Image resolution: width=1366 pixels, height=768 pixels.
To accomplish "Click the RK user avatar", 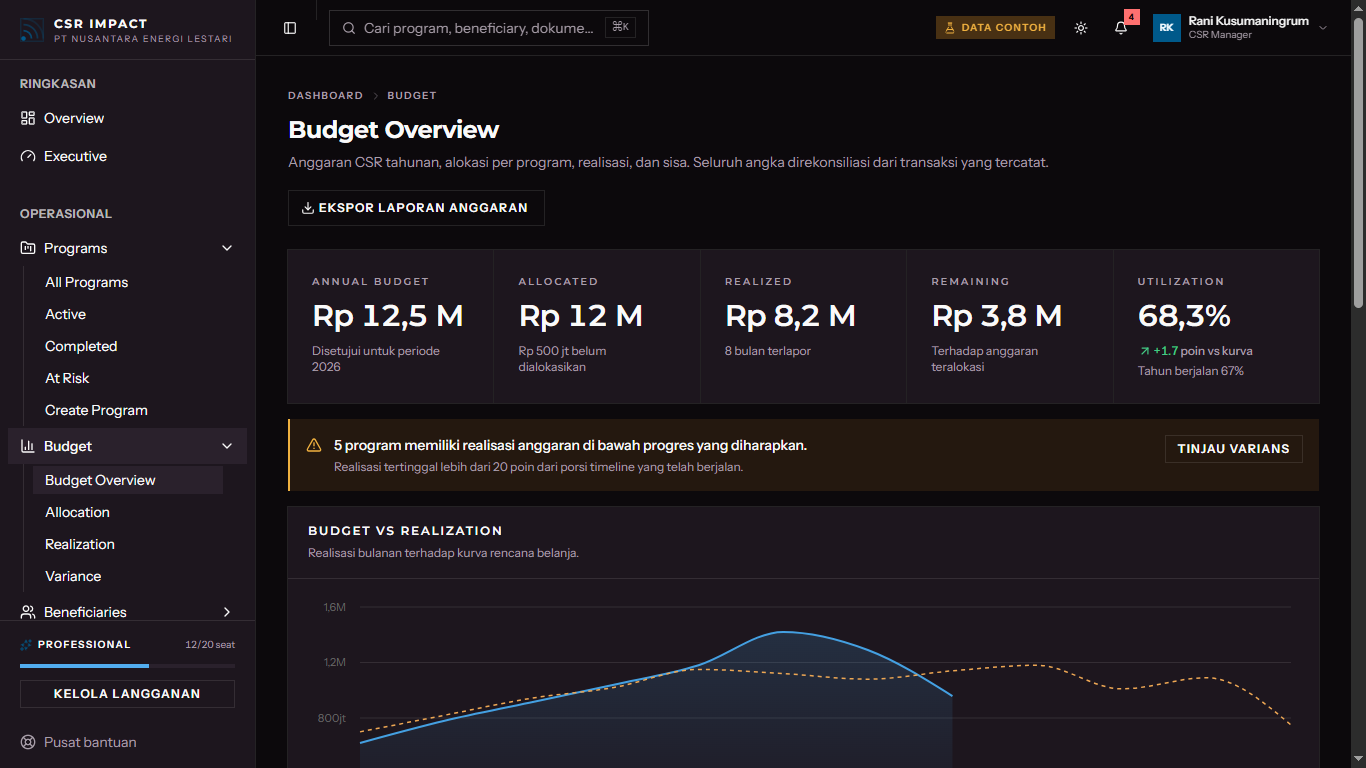I will [x=1167, y=28].
